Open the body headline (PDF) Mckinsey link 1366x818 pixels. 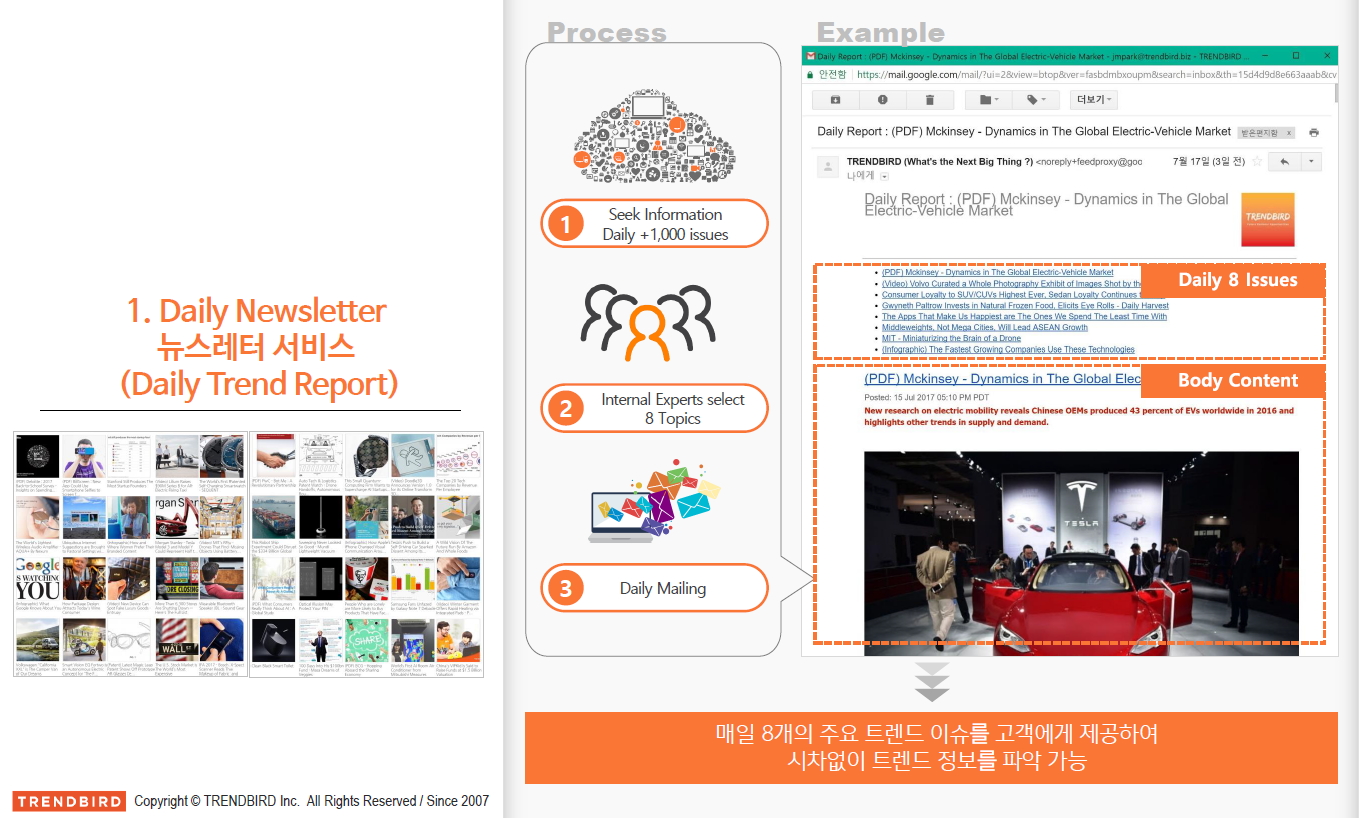(1002, 379)
